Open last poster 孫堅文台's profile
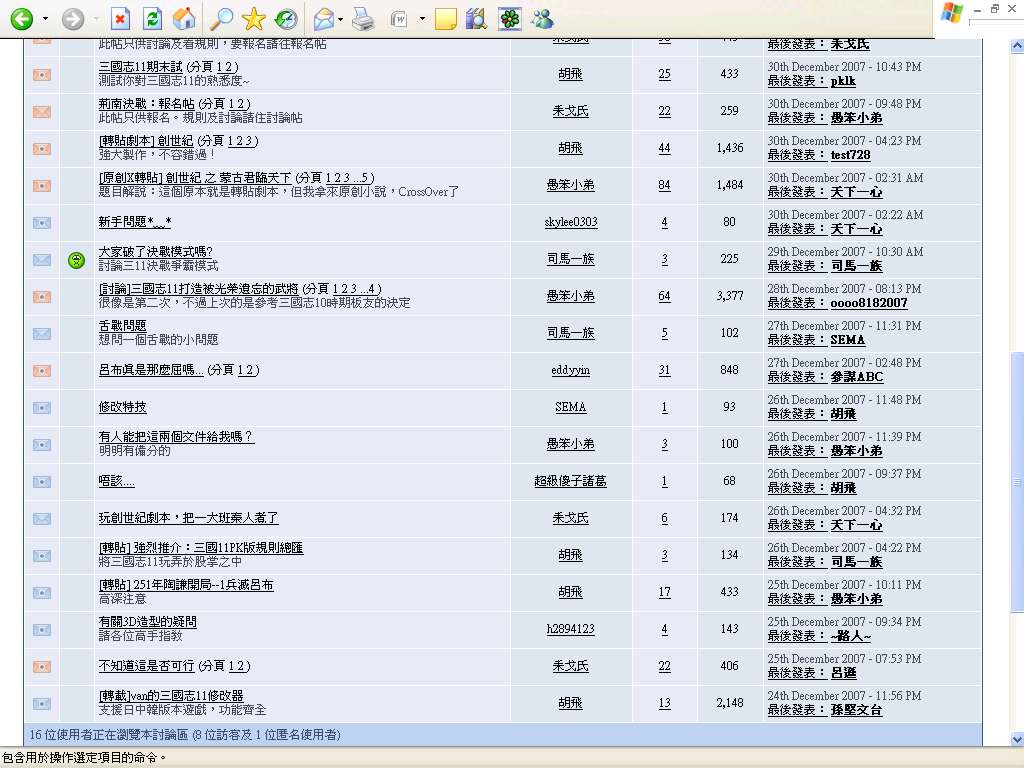The height and width of the screenshot is (768, 1024). coord(856,711)
